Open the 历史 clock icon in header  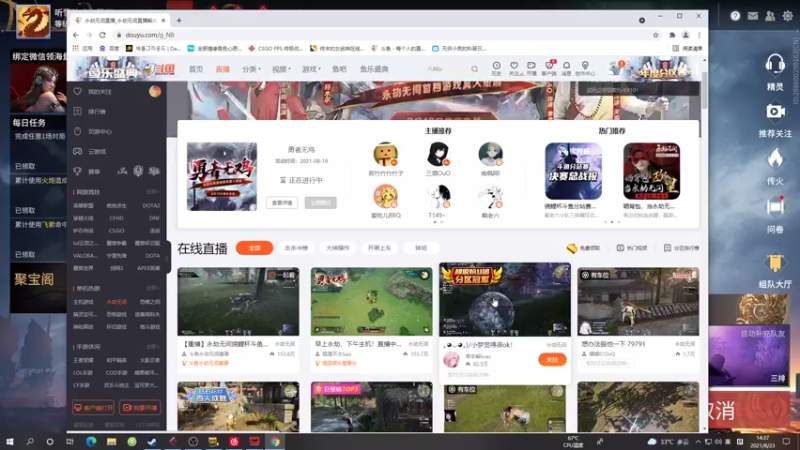point(496,65)
